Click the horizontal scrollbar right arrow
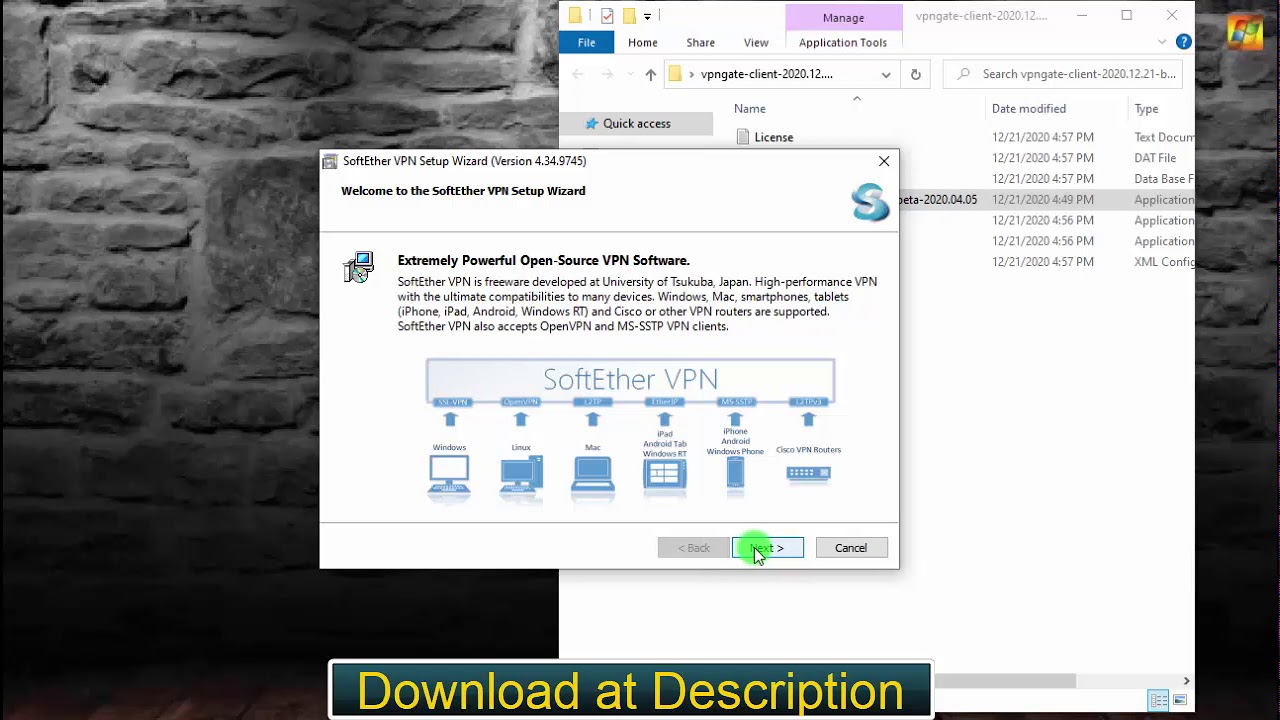This screenshot has height=720, width=1280. click(x=1187, y=681)
